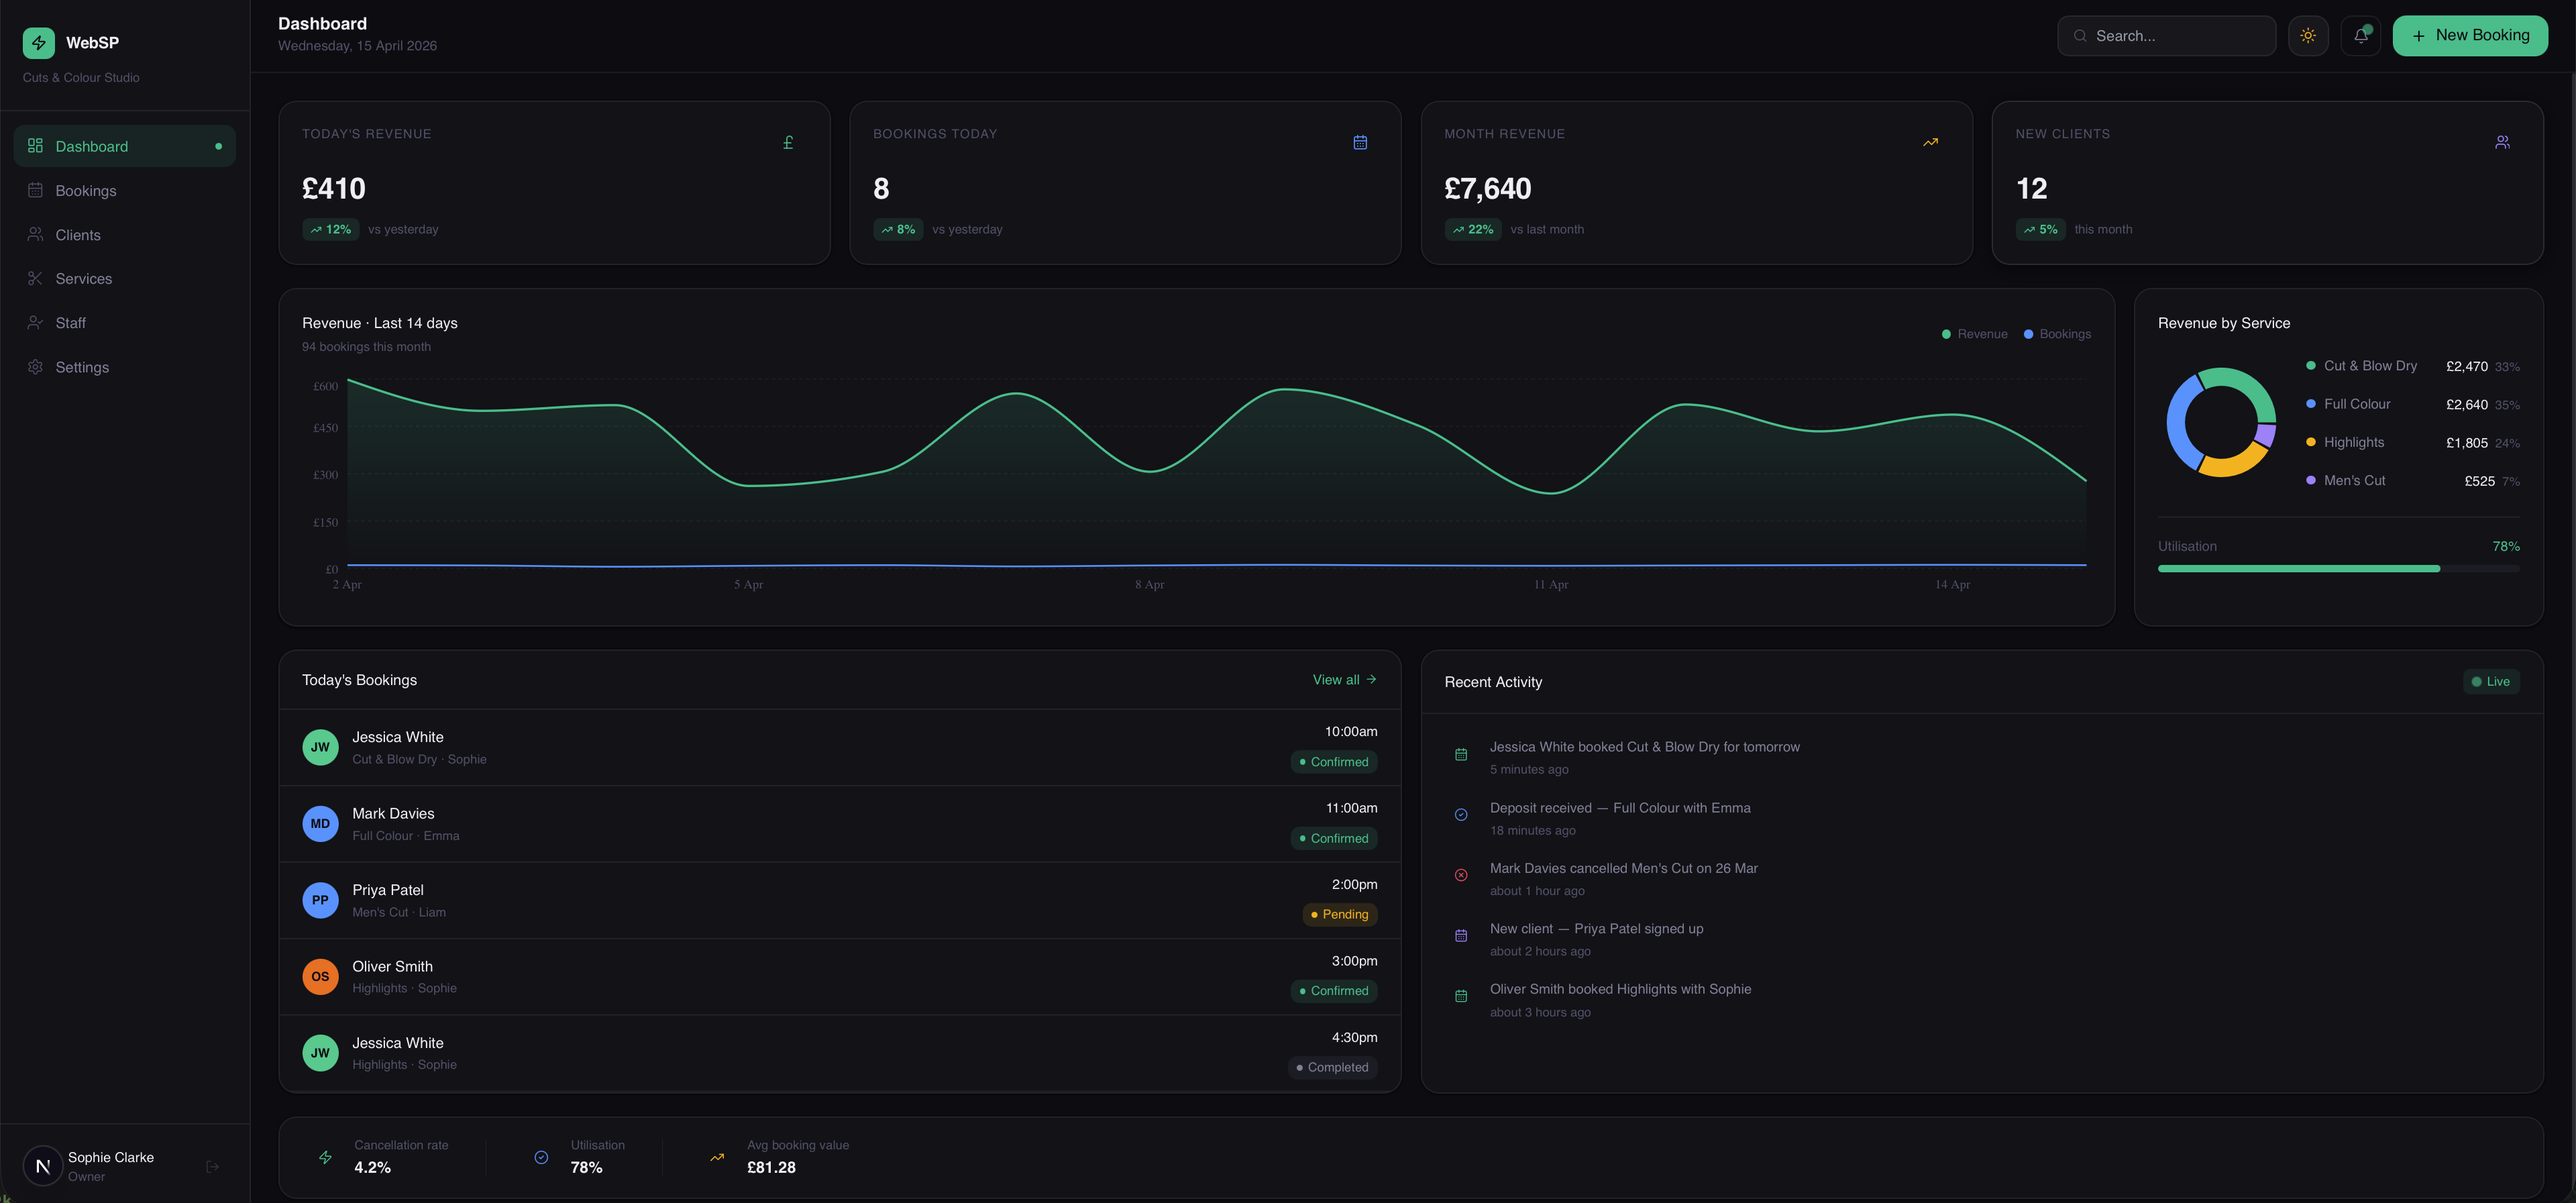Click the logout icon beside Sophie Clarke
Screen dimensions: 2576x1203
tap(212, 1166)
